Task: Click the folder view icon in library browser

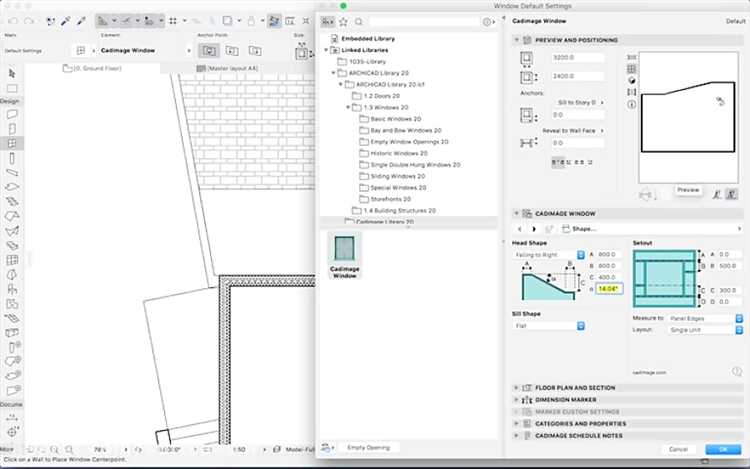Action: 328,22
